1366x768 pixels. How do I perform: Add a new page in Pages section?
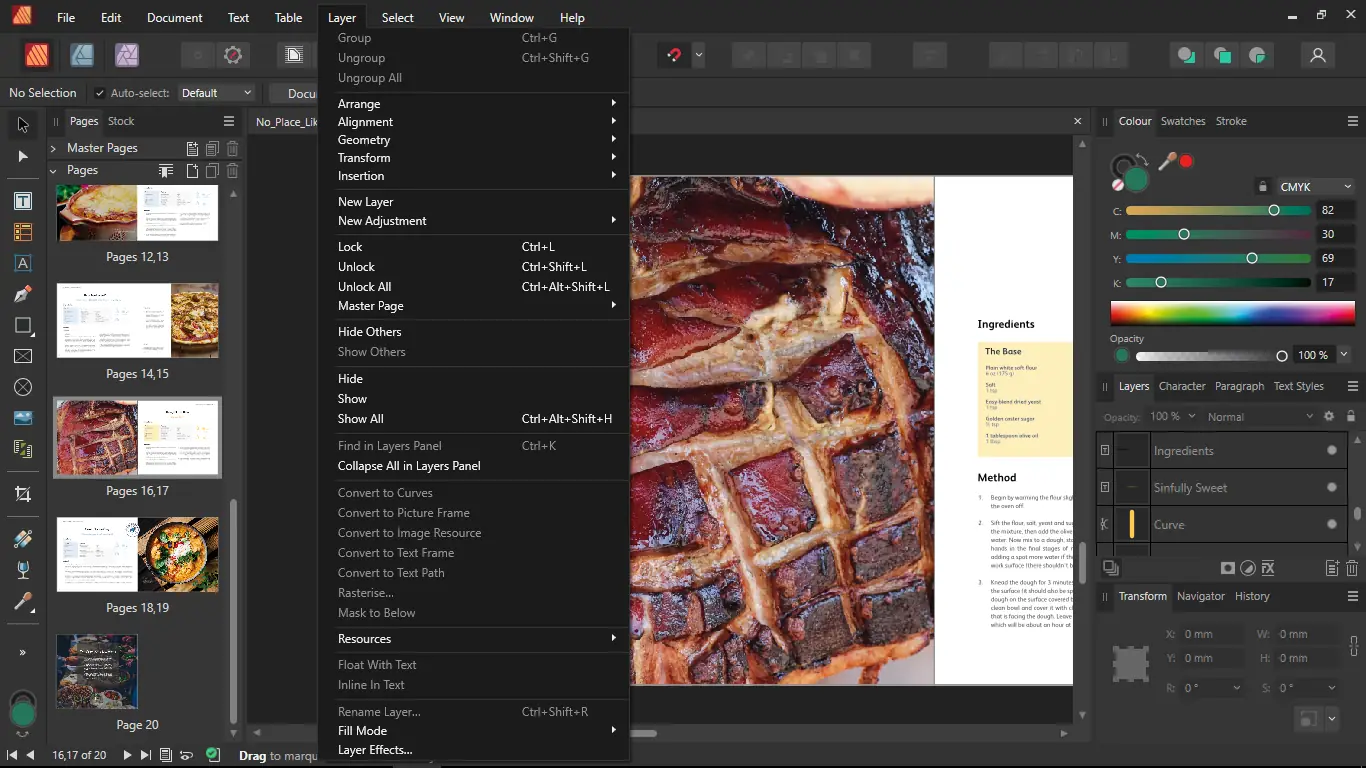point(193,171)
